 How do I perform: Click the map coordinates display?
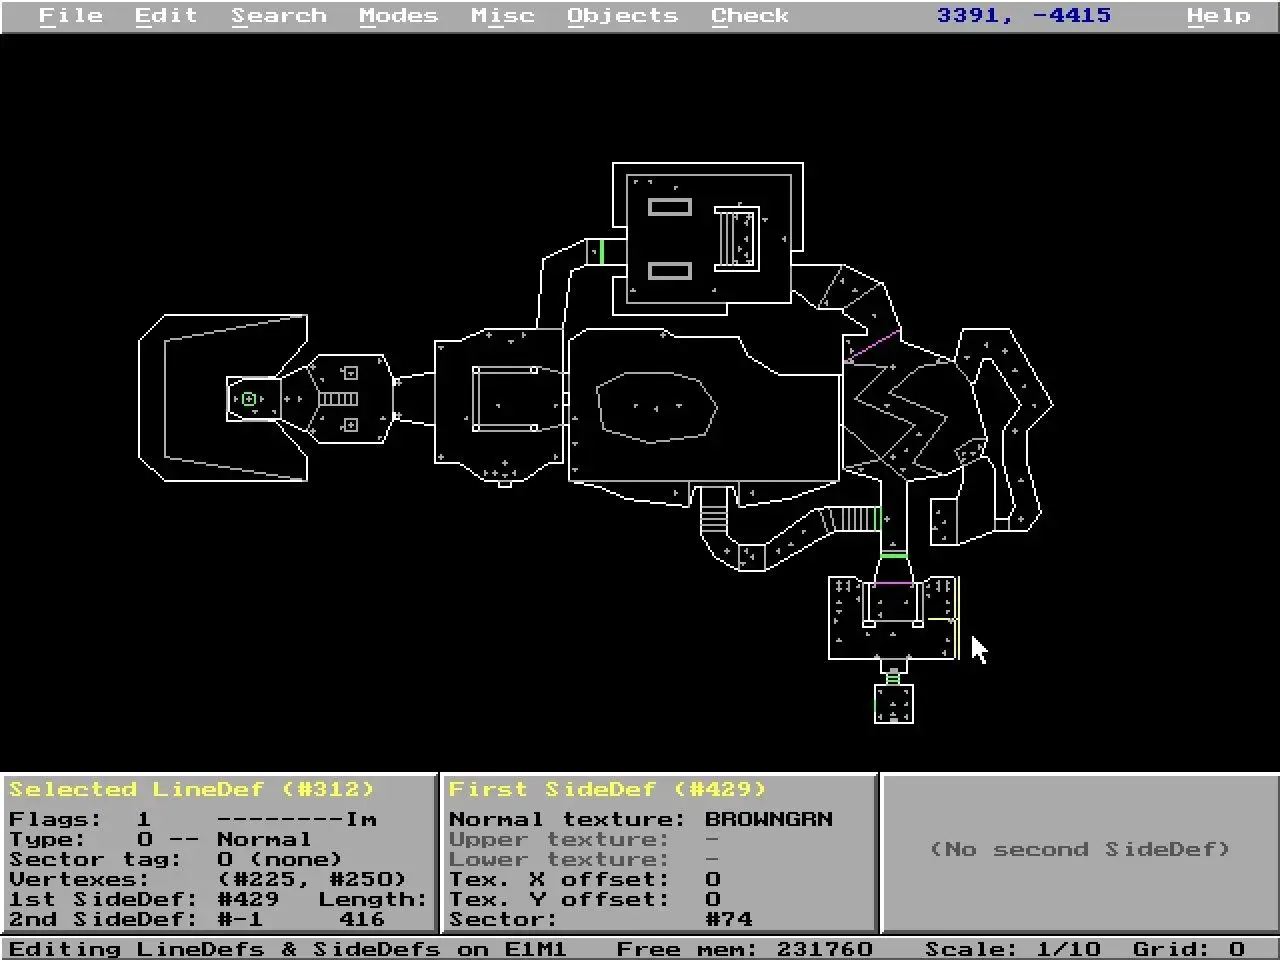(x=1023, y=16)
